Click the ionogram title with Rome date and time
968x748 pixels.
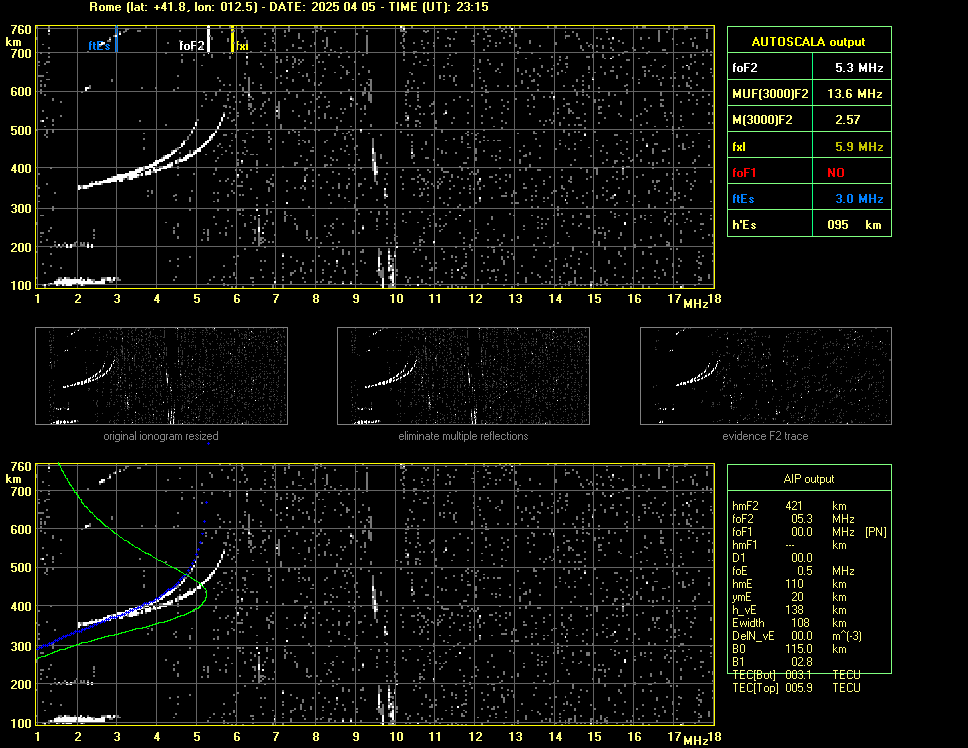[289, 7]
